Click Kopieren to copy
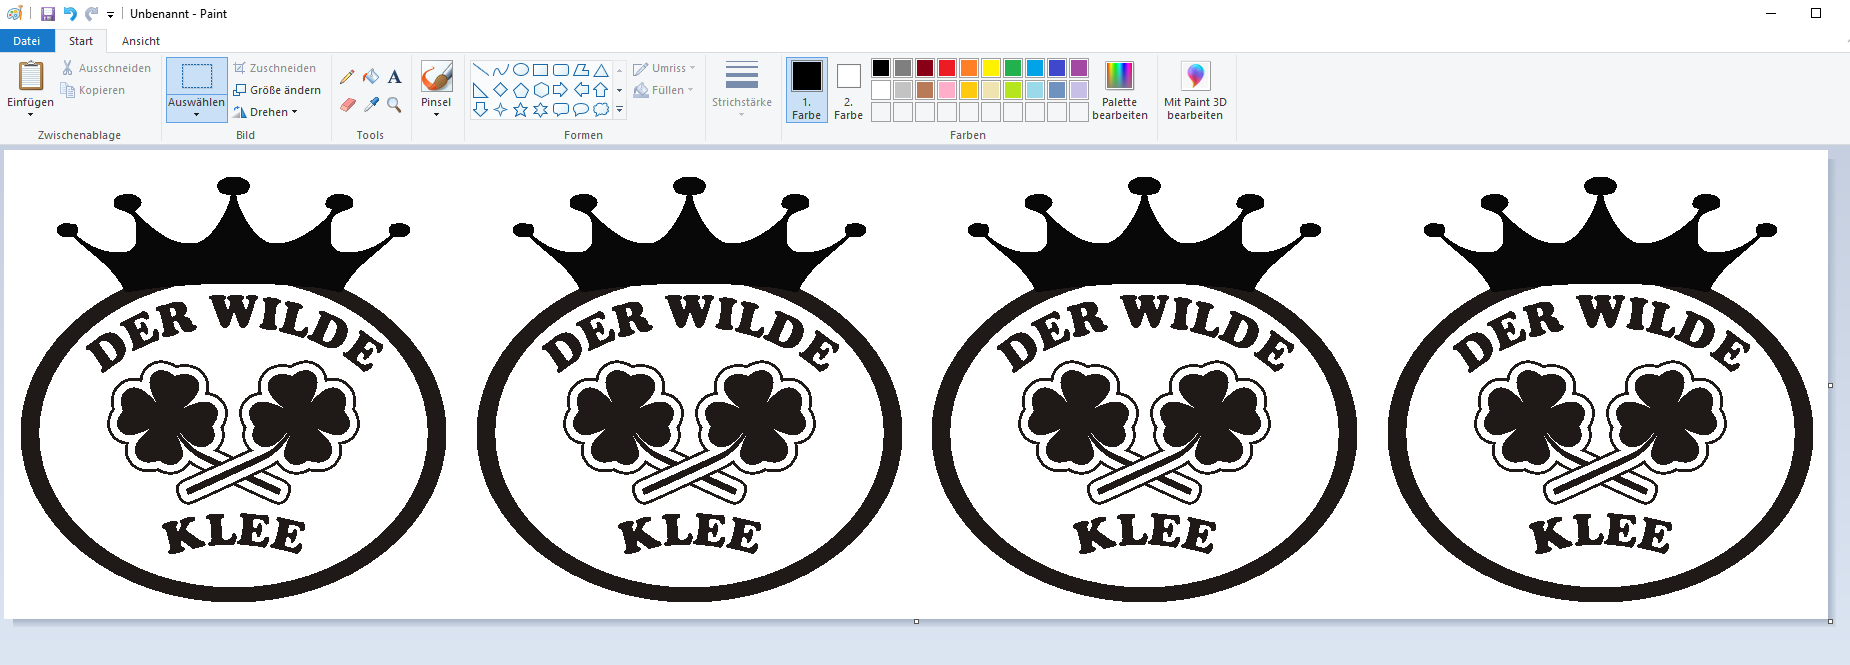The width and height of the screenshot is (1850, 665). (93, 90)
